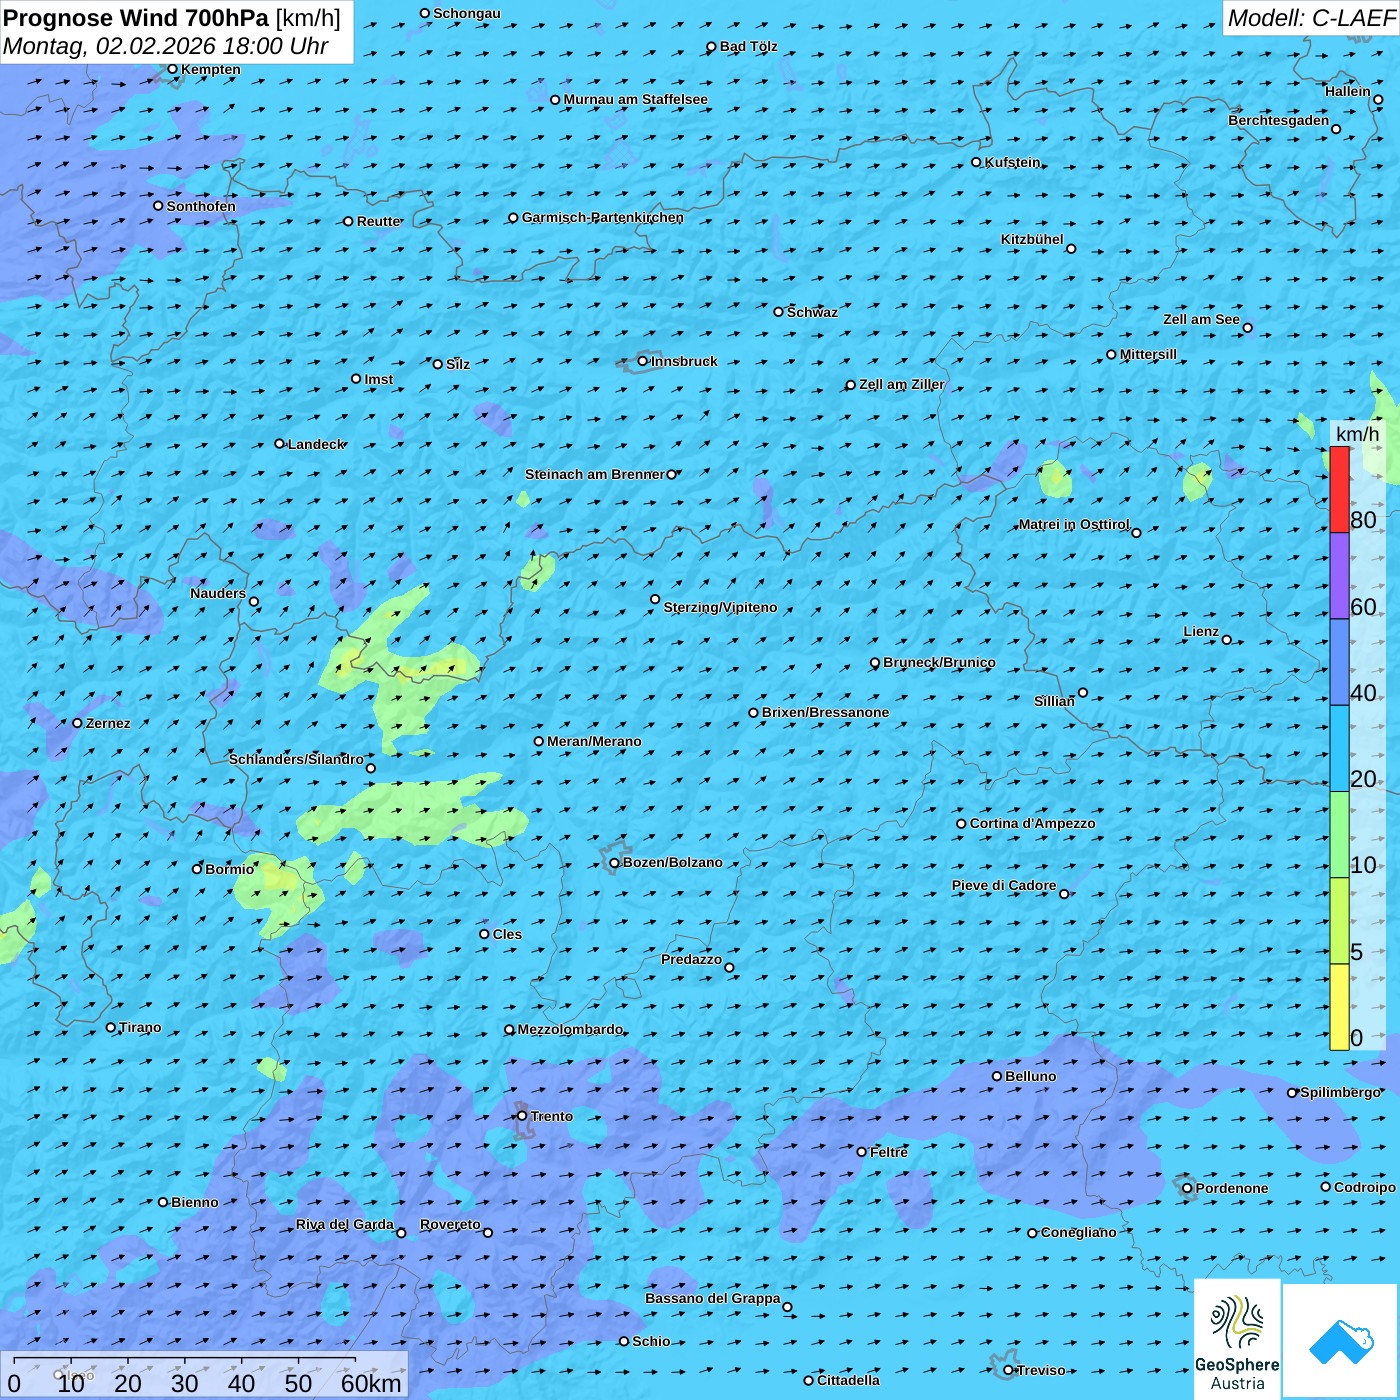Click the red 80 km/h legend color
The width and height of the screenshot is (1400, 1400).
(x=1339, y=490)
